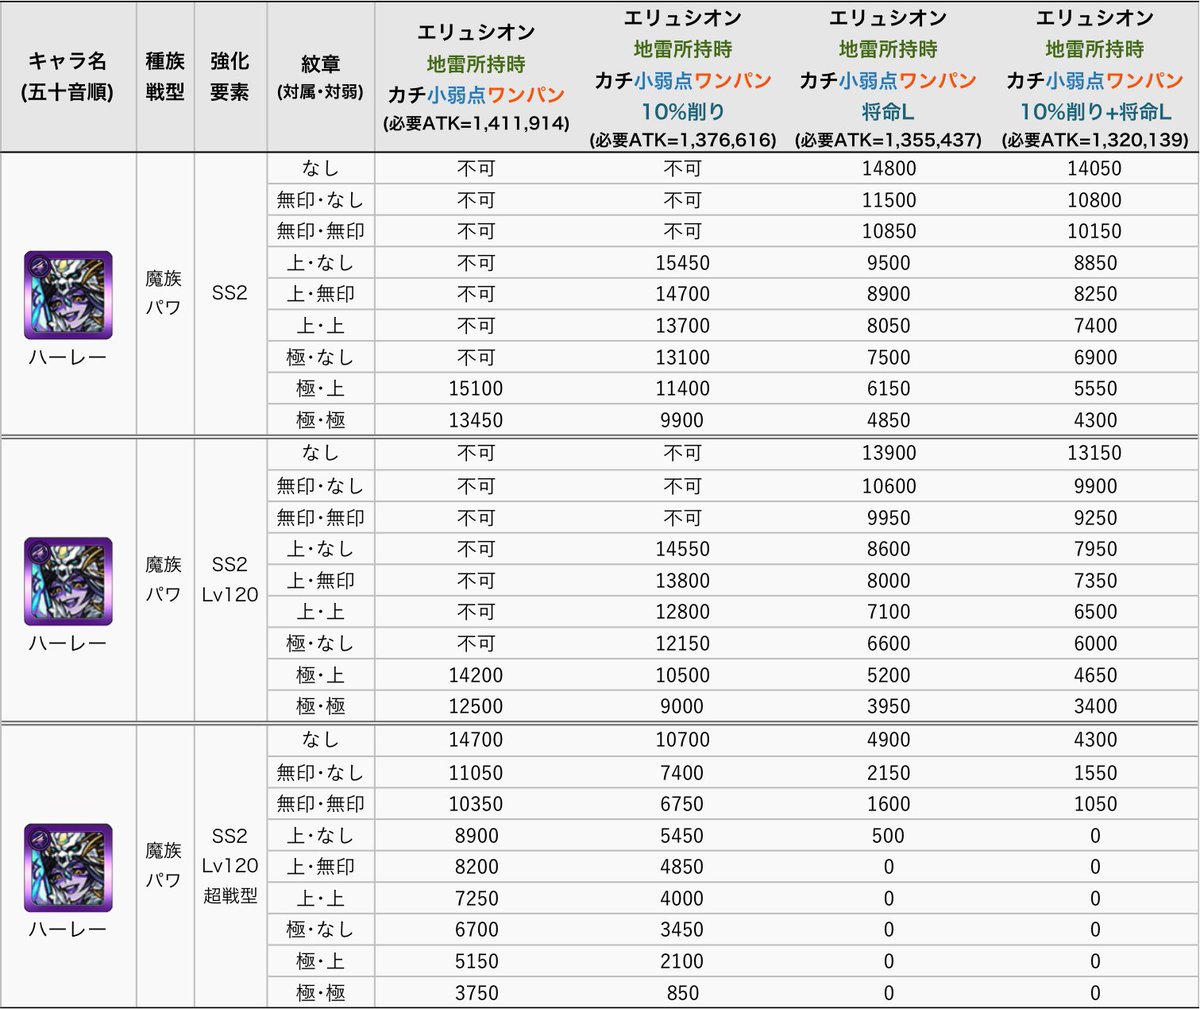Click the value 13800
This screenshot has height=1009, width=1200.
tap(683, 581)
